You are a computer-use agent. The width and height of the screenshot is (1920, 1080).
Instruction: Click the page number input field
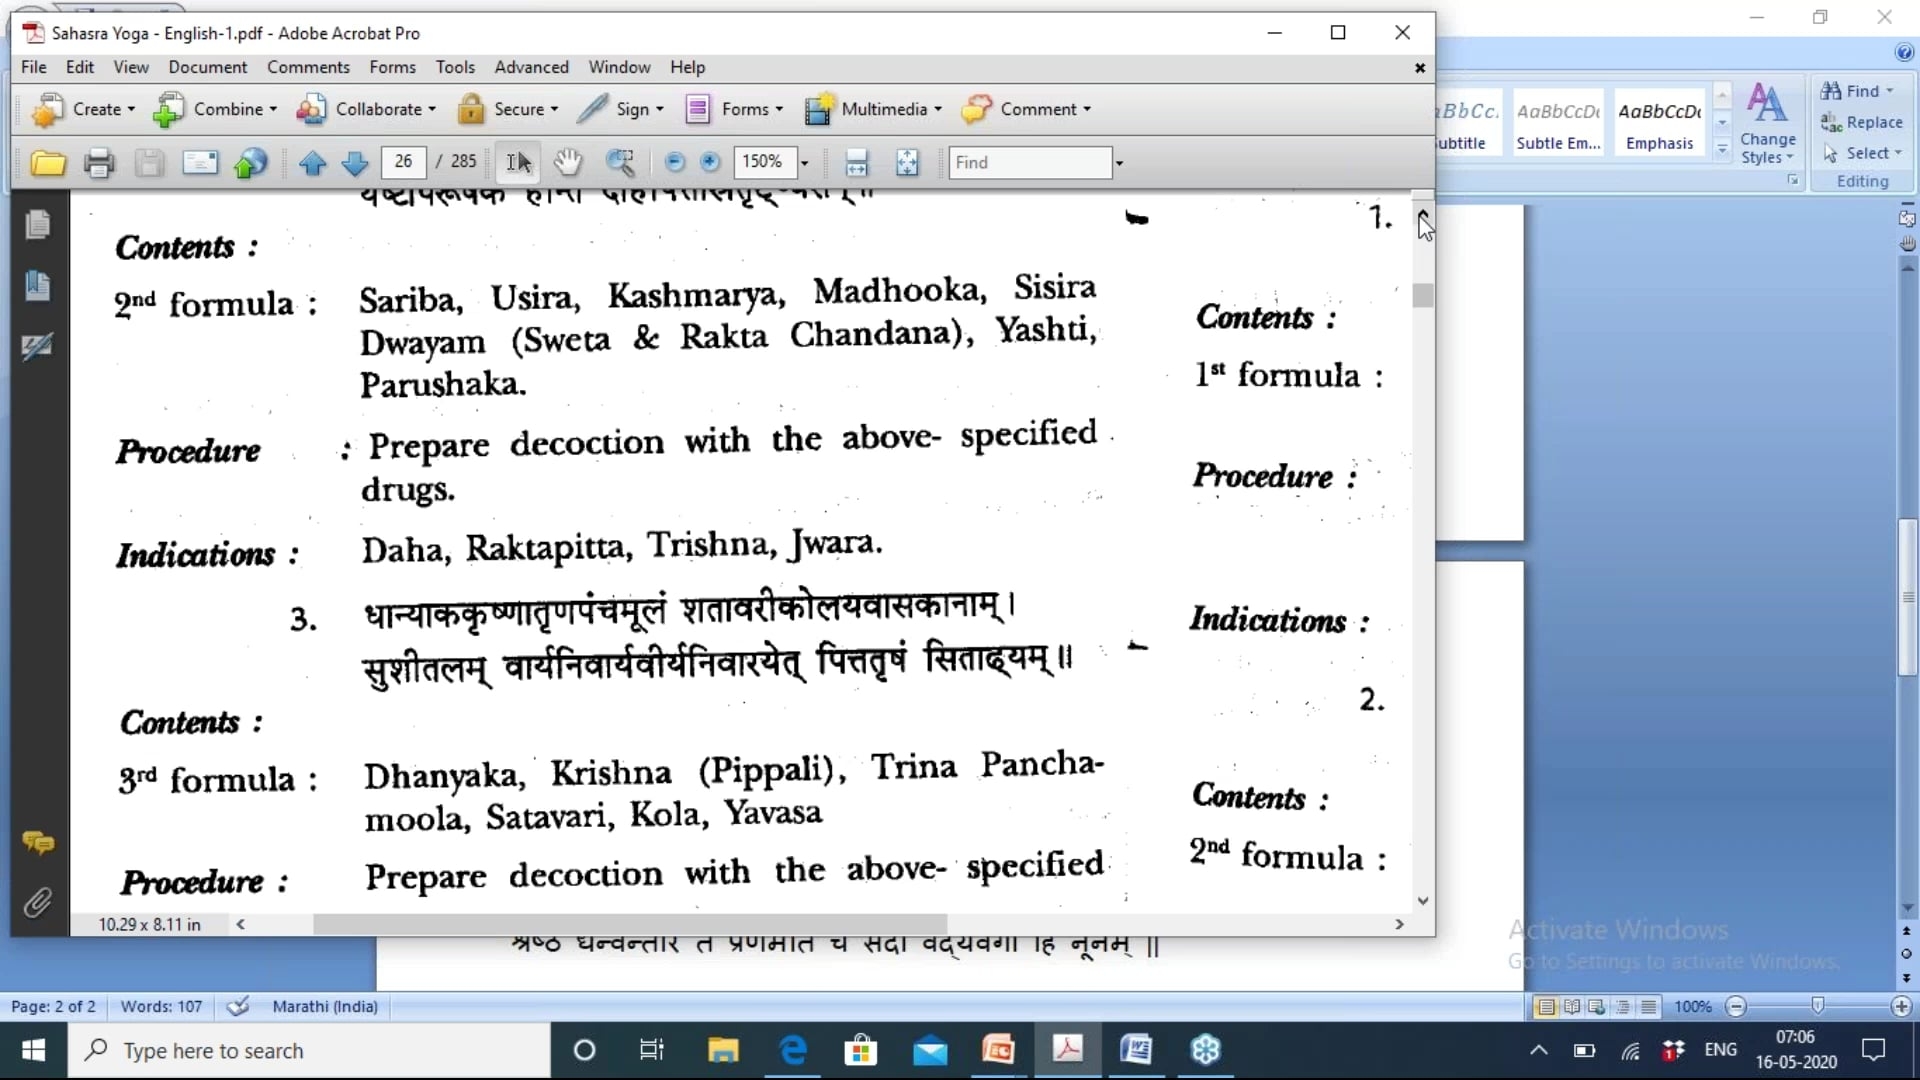(403, 162)
